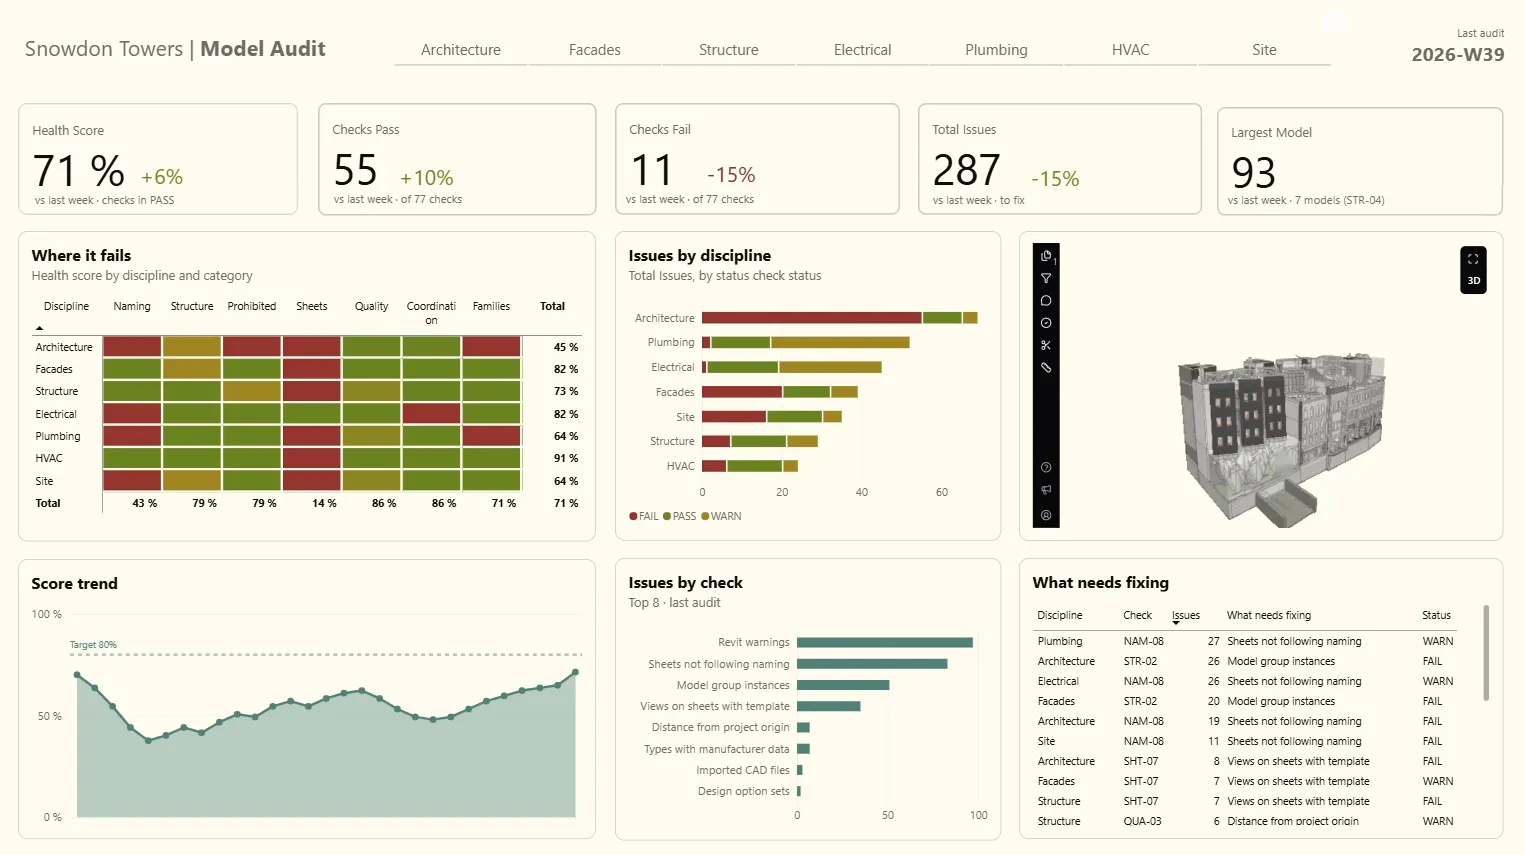Click the sort arrow under Issues column header
Image resolution: width=1525 pixels, height=855 pixels.
(x=1176, y=623)
